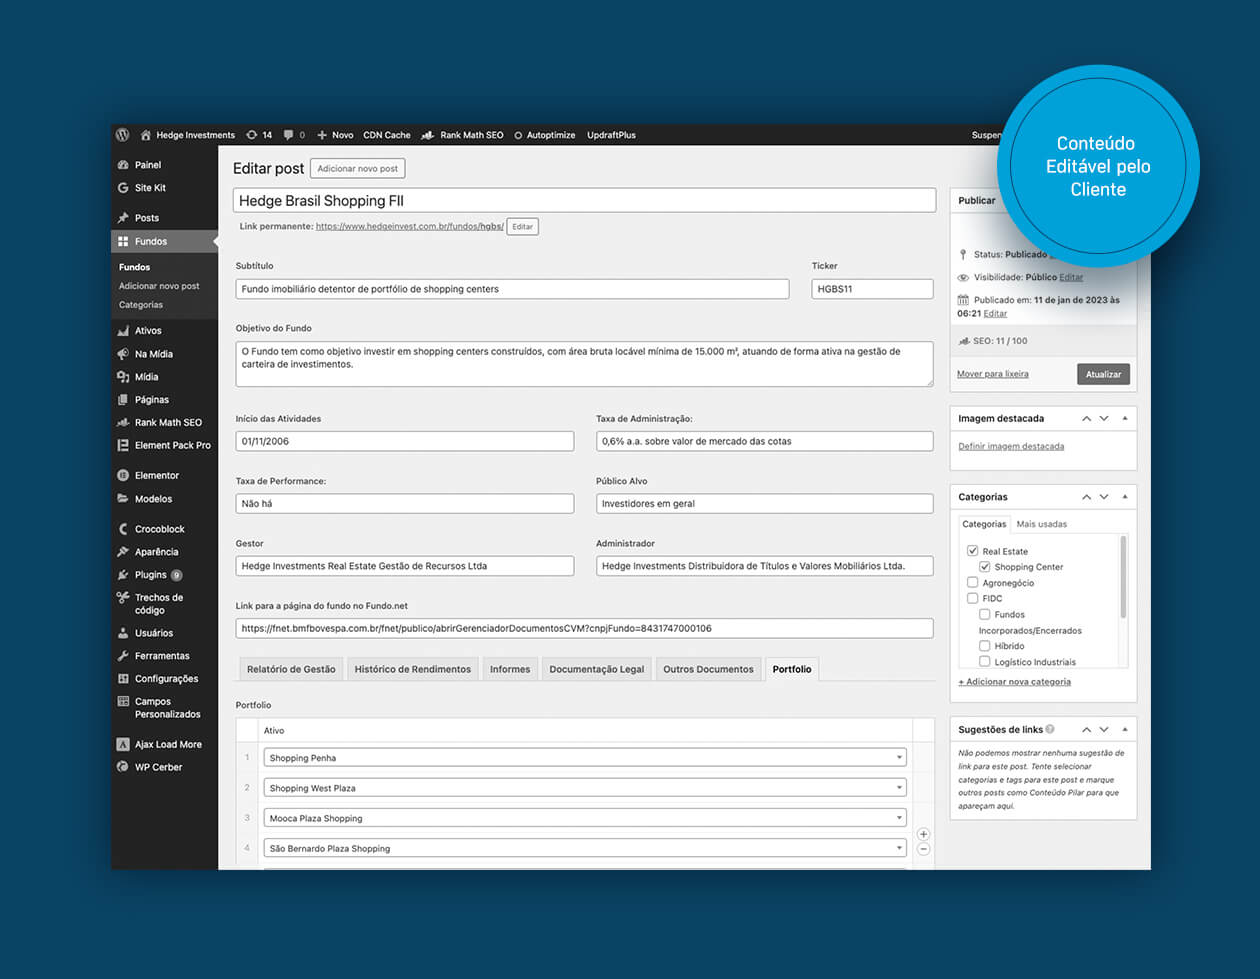1260x979 pixels.
Task: Click the Mover para lixeira link
Action: click(x=992, y=374)
